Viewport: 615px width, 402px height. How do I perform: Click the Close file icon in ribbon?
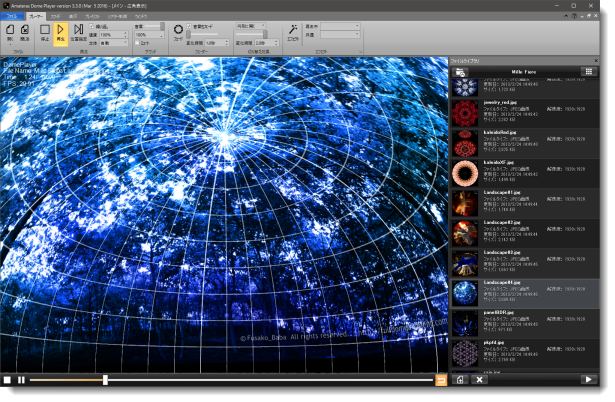(25, 30)
